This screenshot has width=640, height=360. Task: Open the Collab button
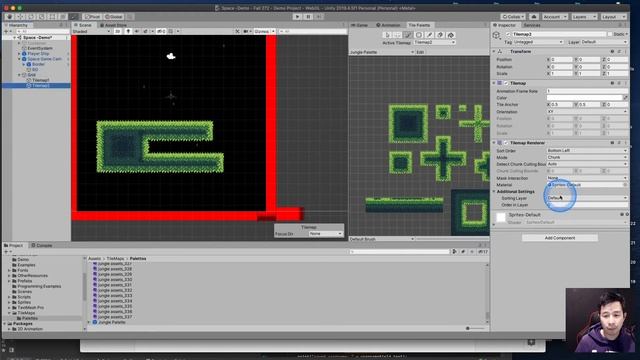(x=513, y=17)
